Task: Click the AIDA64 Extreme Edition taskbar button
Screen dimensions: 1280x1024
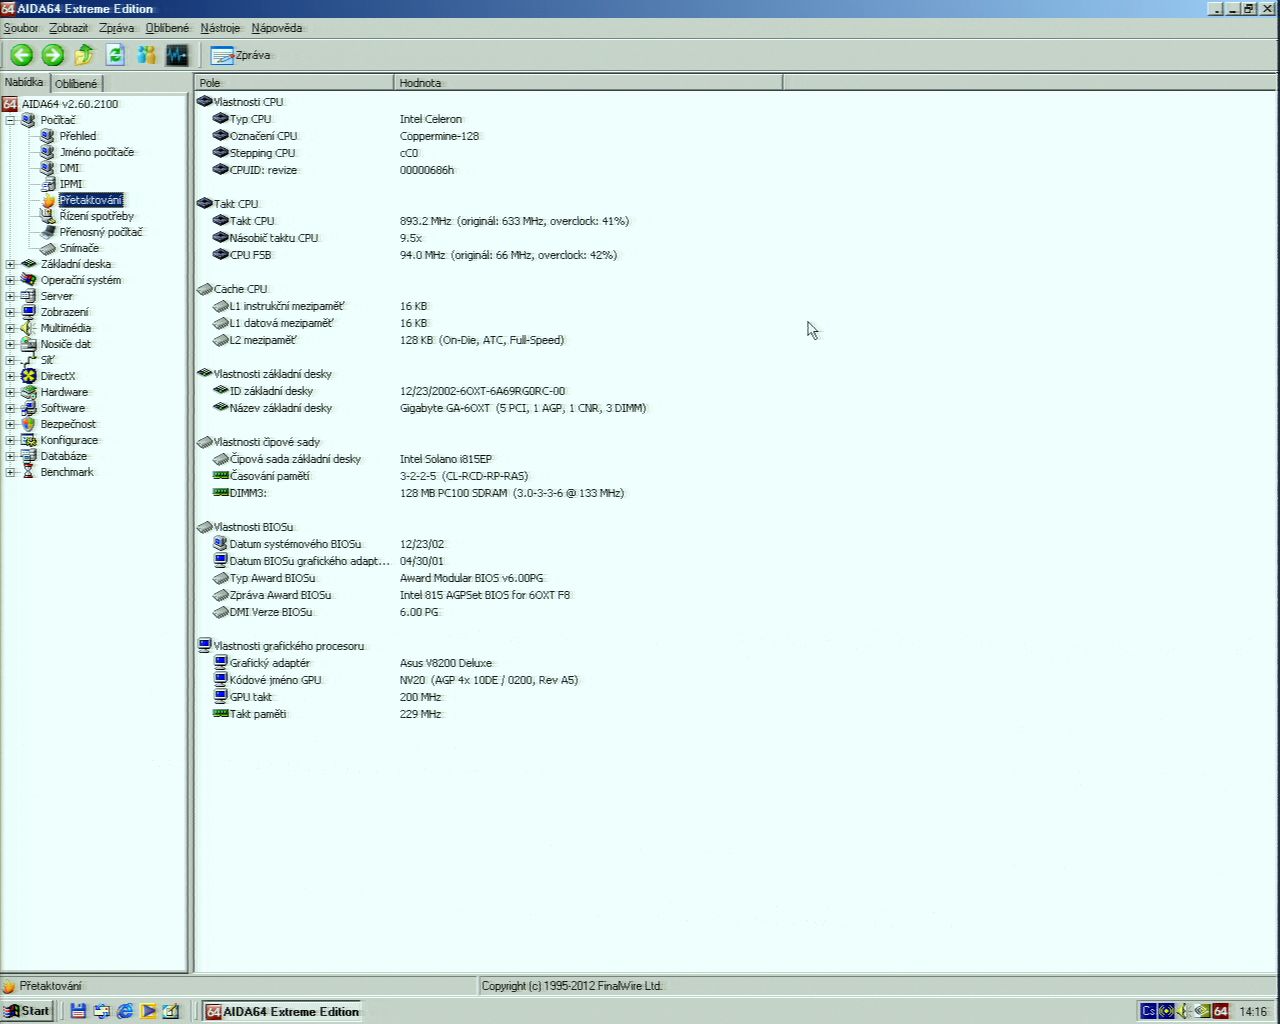Action: coord(282,1011)
